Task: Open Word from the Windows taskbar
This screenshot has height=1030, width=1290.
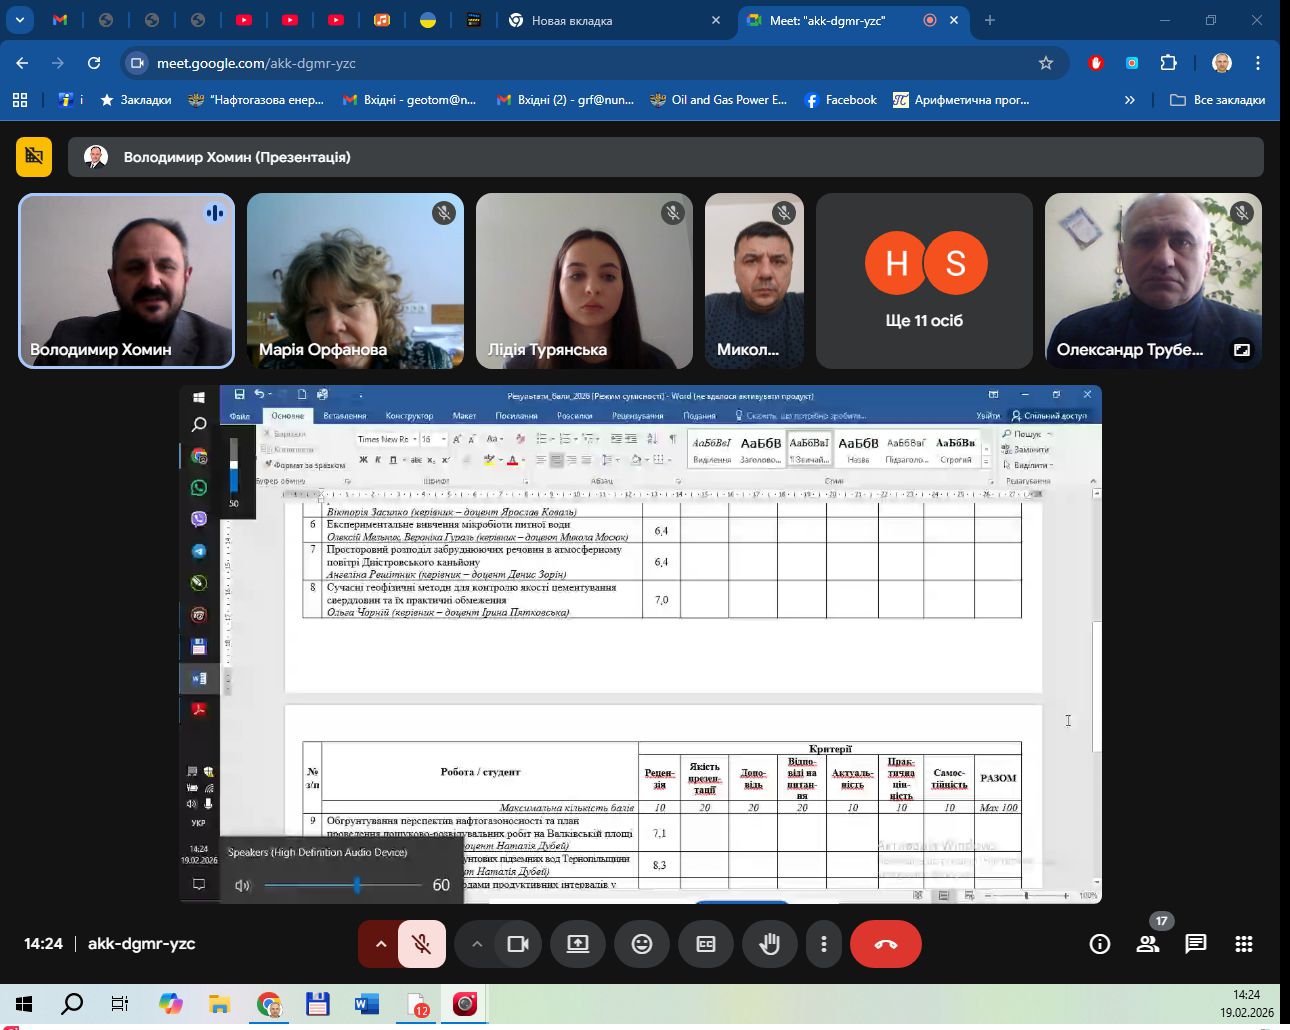Action: [x=367, y=1004]
